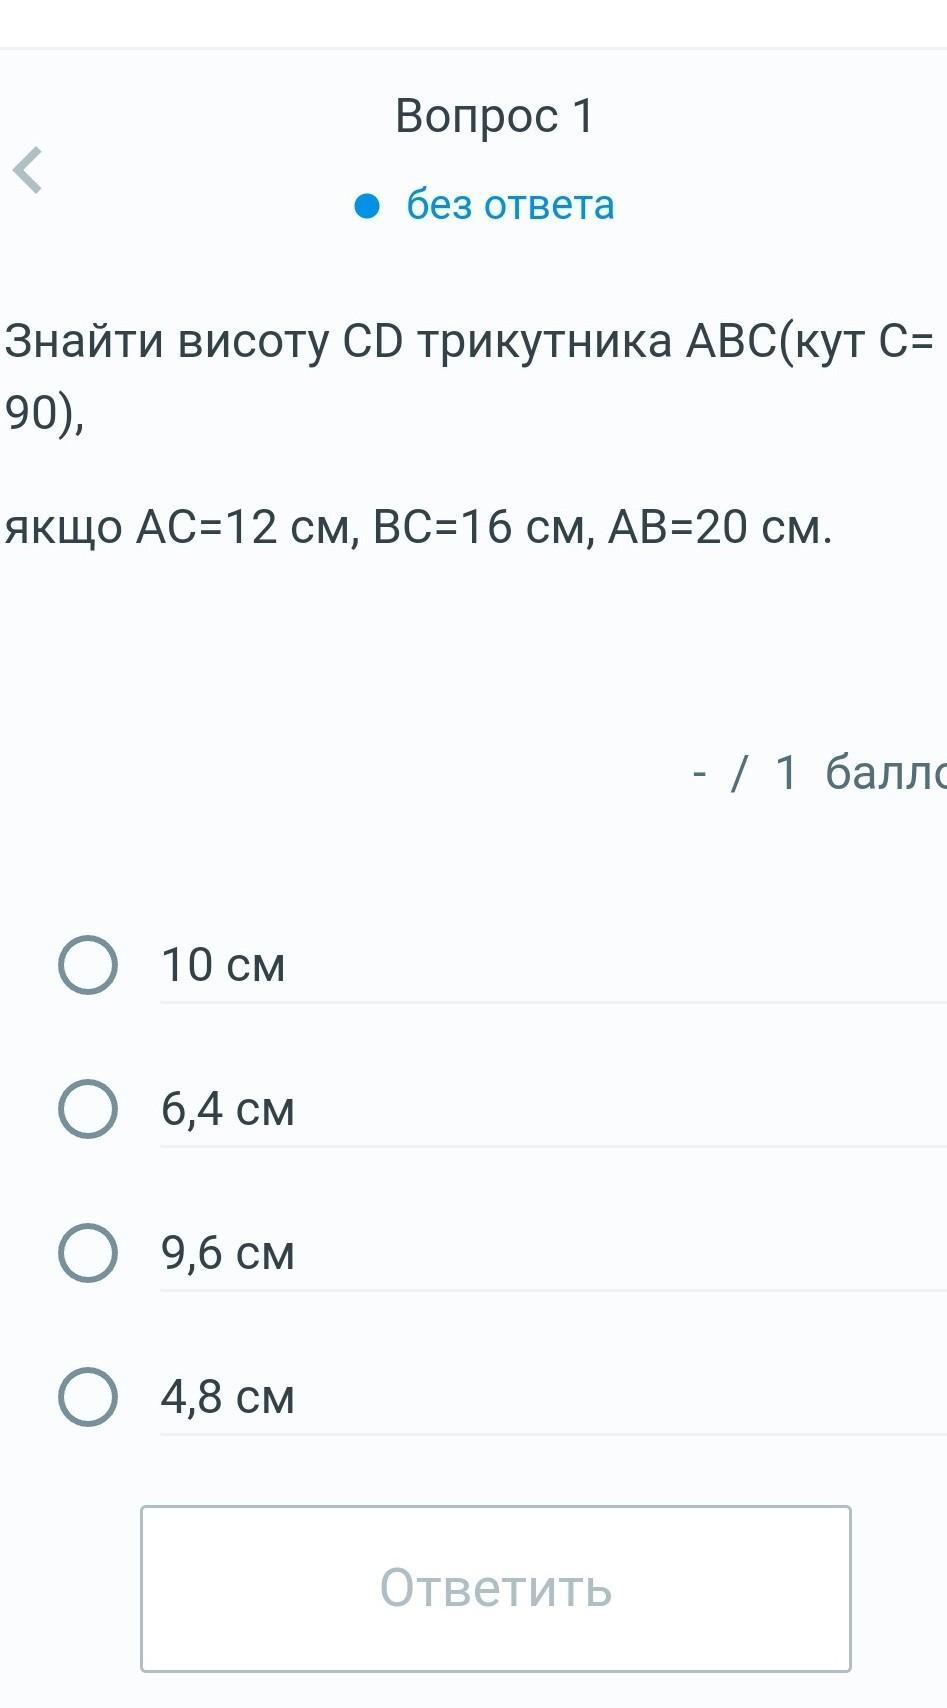Click the blue status dot
947x1708 pixels.
pyautogui.click(x=368, y=206)
